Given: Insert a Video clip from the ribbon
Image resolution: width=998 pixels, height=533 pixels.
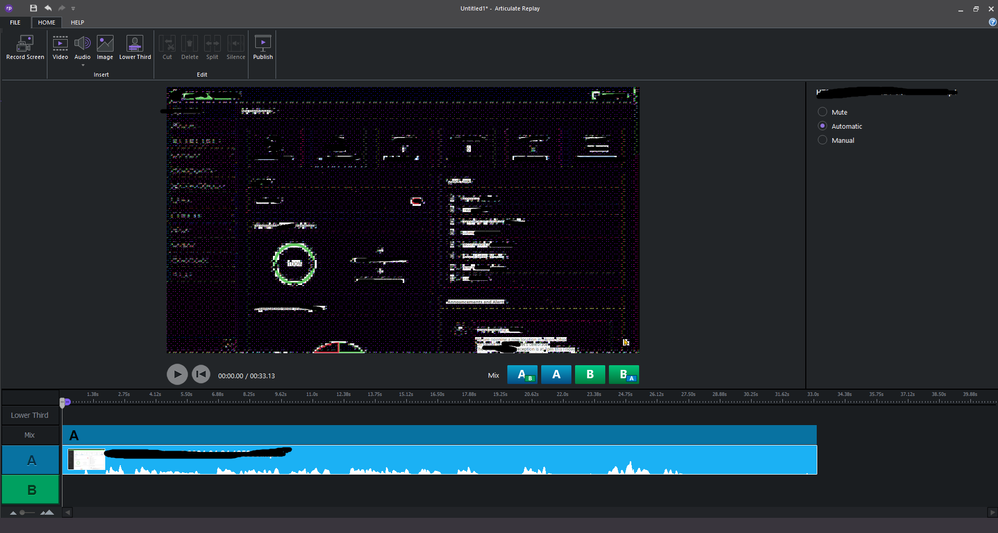Looking at the screenshot, I should click(x=60, y=44).
